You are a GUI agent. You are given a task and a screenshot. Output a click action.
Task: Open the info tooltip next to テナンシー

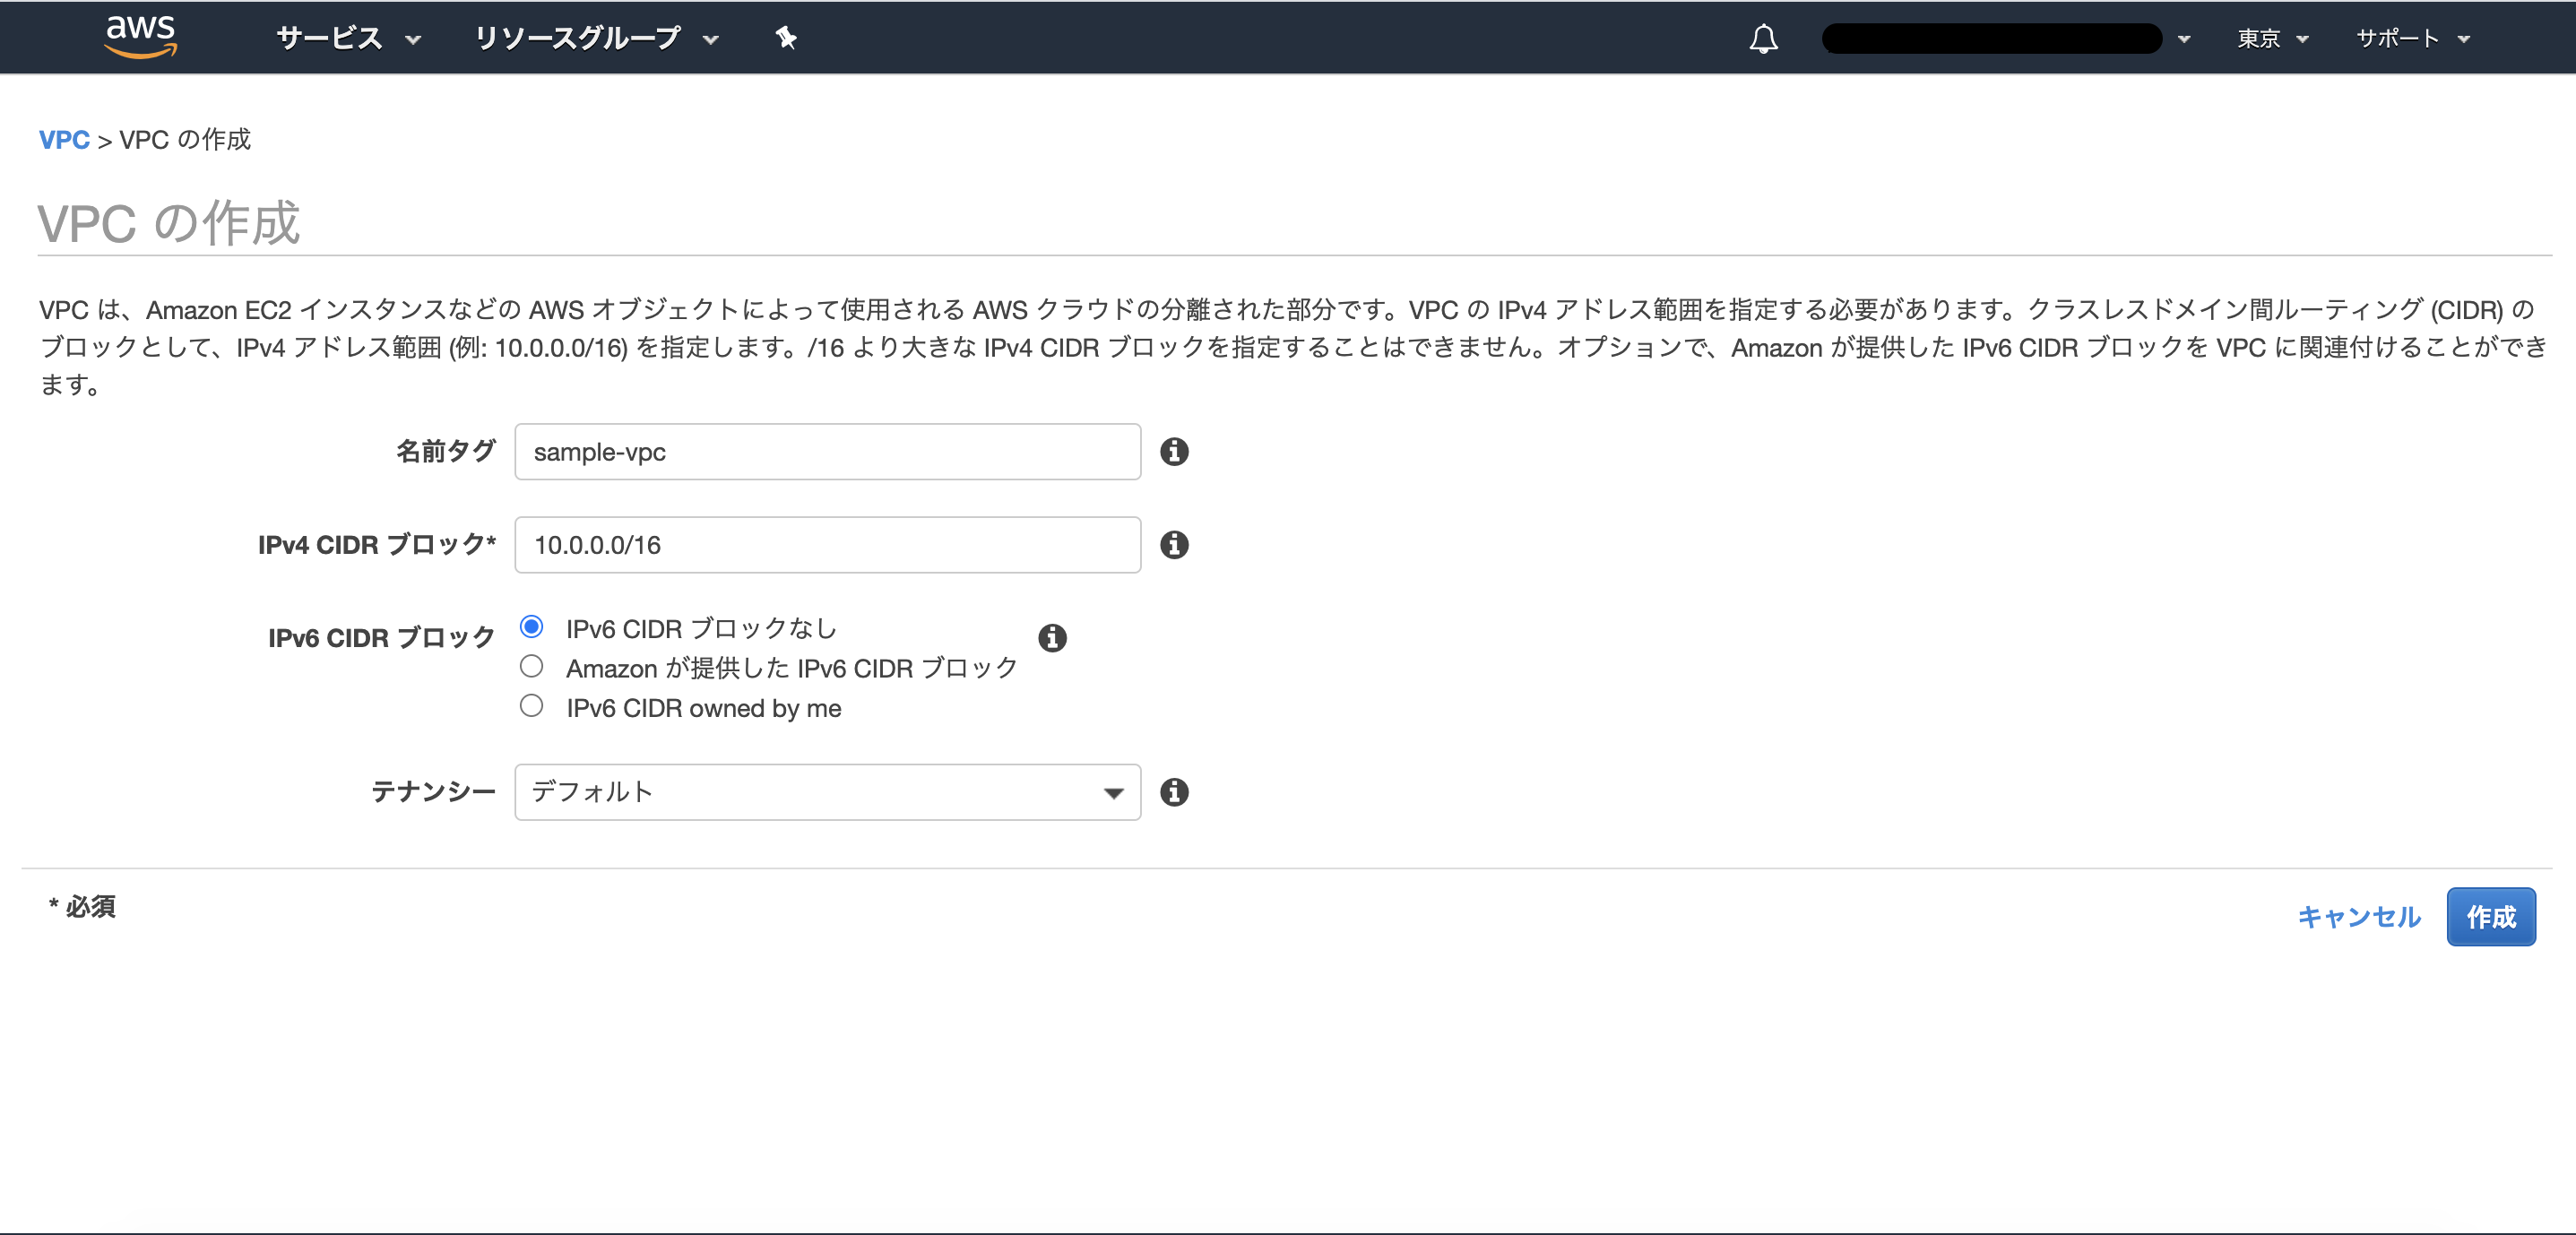pos(1174,792)
